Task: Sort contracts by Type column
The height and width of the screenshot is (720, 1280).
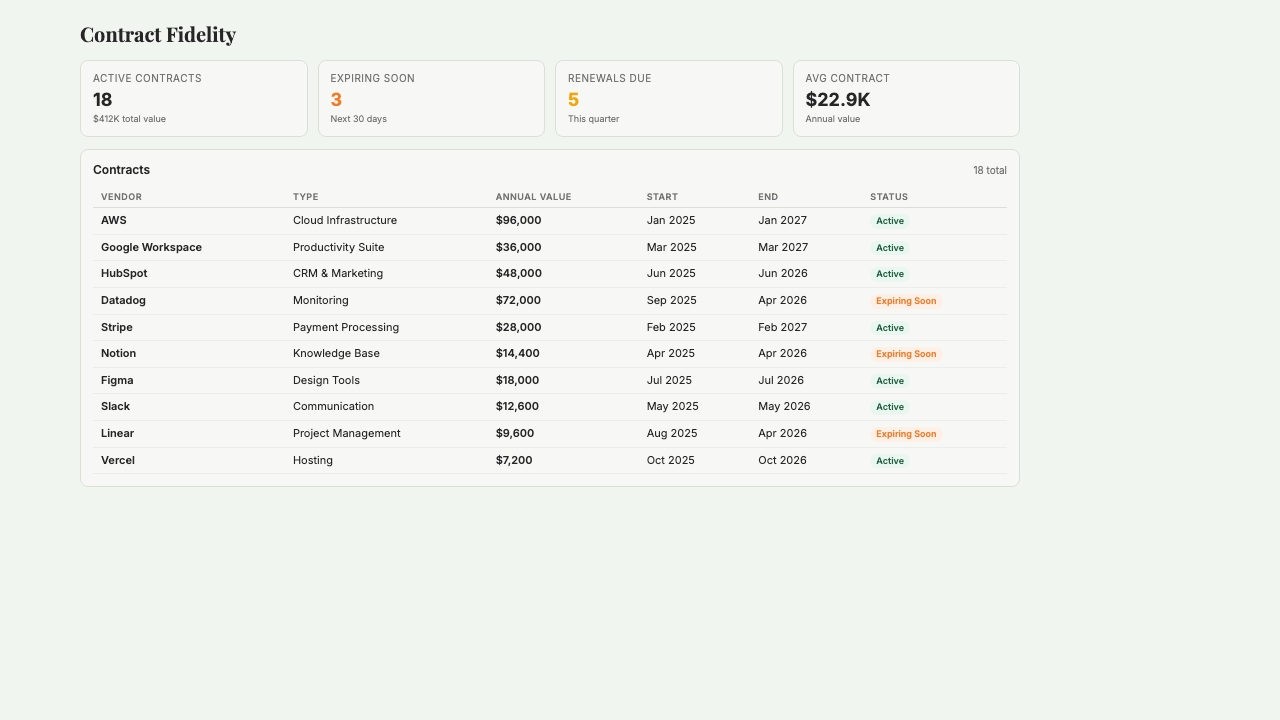Action: [305, 197]
